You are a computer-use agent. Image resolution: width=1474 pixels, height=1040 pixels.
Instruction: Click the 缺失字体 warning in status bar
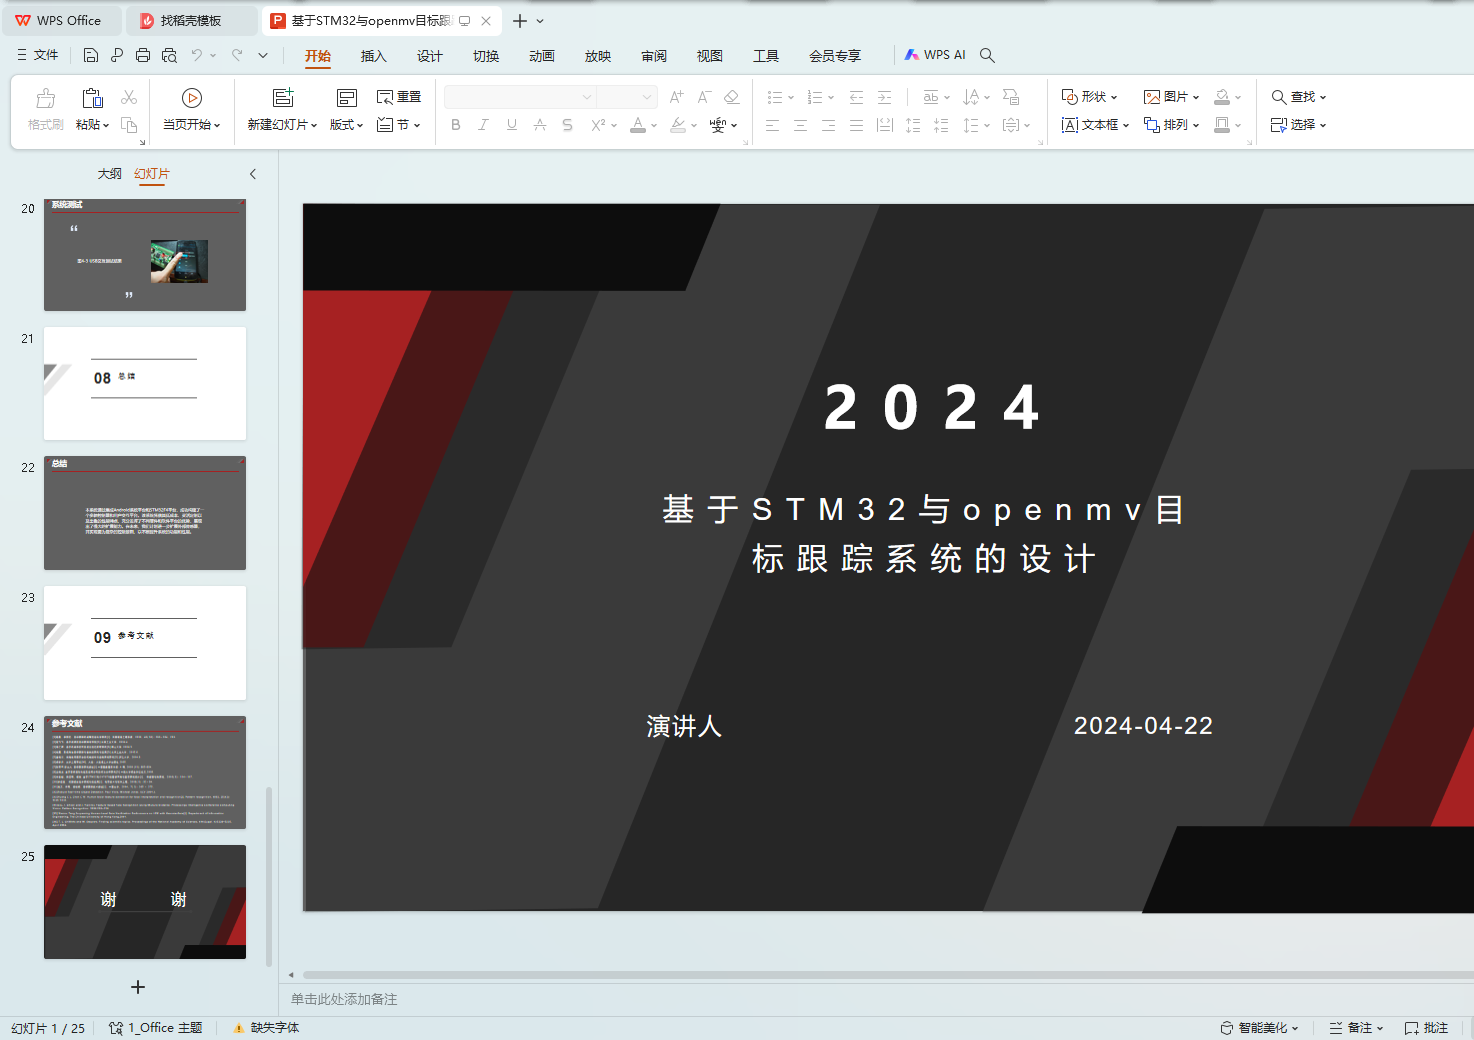point(266,1028)
